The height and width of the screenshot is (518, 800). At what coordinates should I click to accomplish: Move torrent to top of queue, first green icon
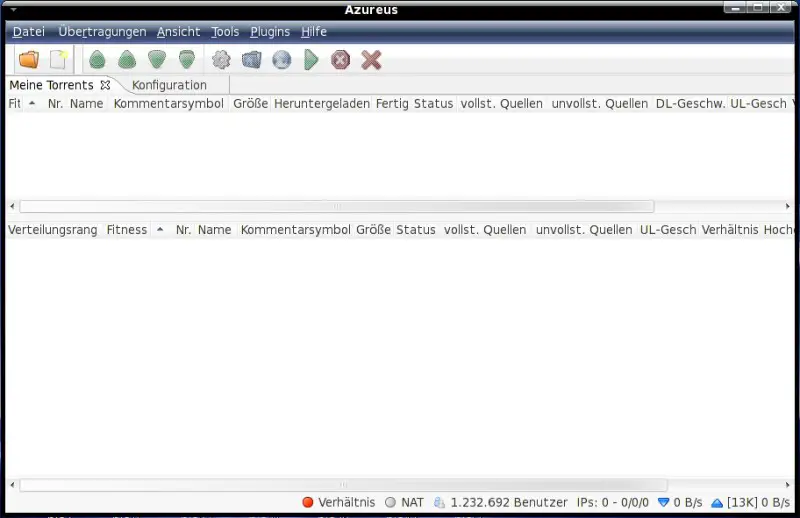coord(97,60)
